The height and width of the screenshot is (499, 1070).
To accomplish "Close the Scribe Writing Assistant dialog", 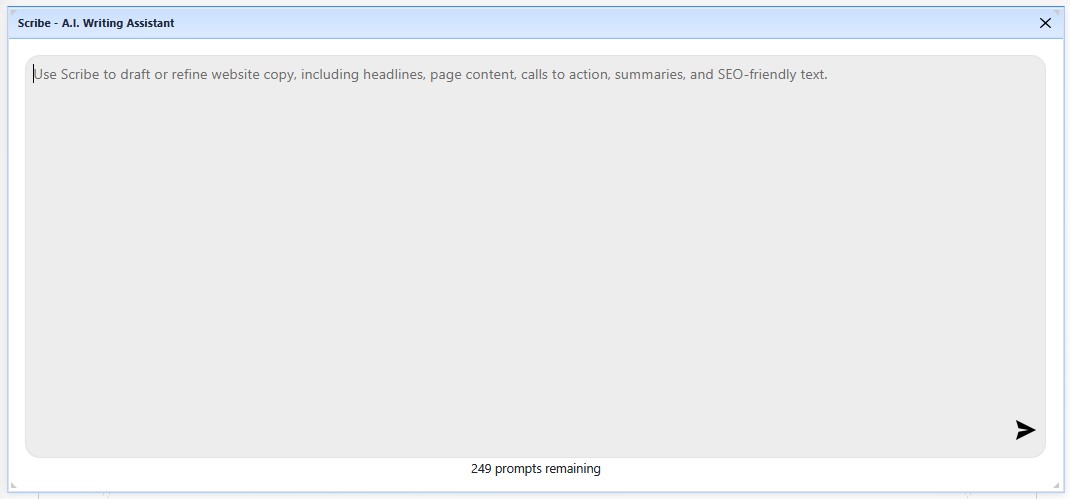I will coord(1045,23).
